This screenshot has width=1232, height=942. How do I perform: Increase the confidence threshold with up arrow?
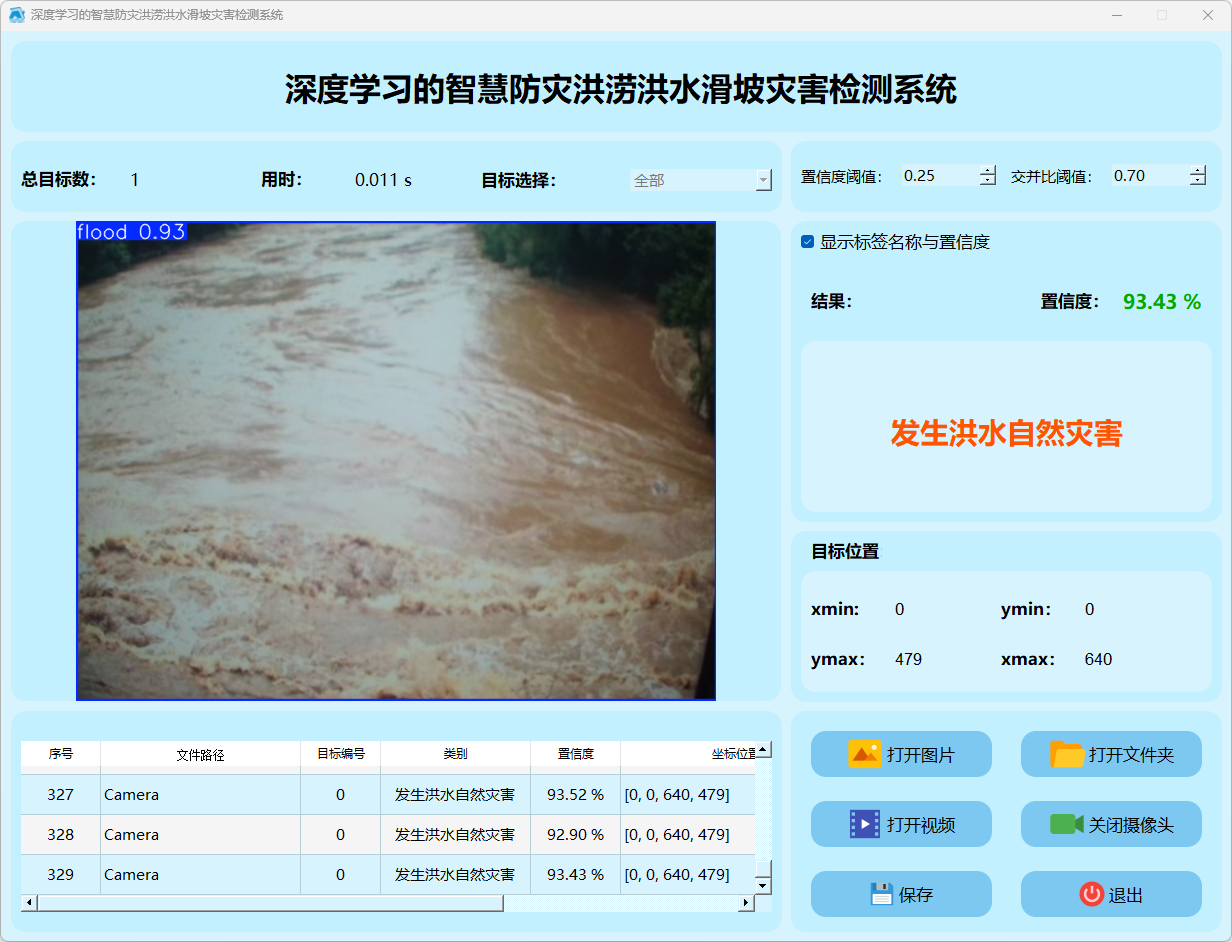tap(988, 171)
